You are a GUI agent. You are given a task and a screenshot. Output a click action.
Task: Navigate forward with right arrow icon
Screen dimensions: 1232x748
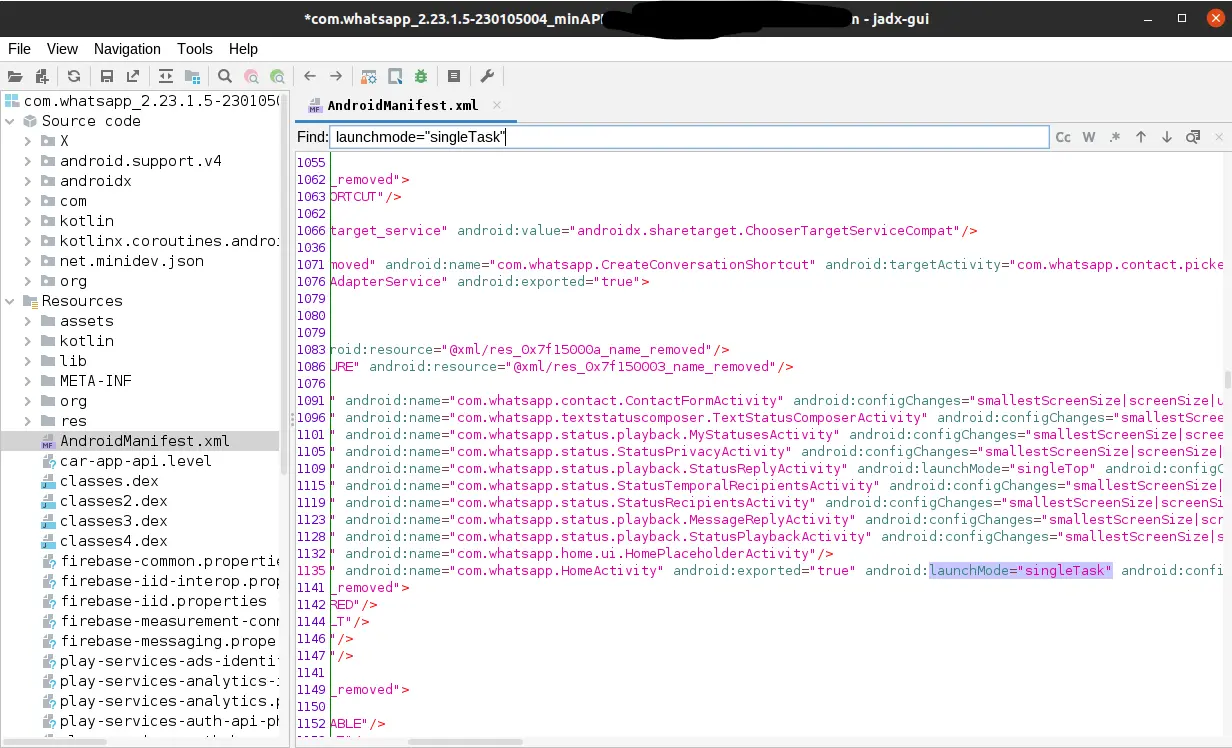click(336, 76)
